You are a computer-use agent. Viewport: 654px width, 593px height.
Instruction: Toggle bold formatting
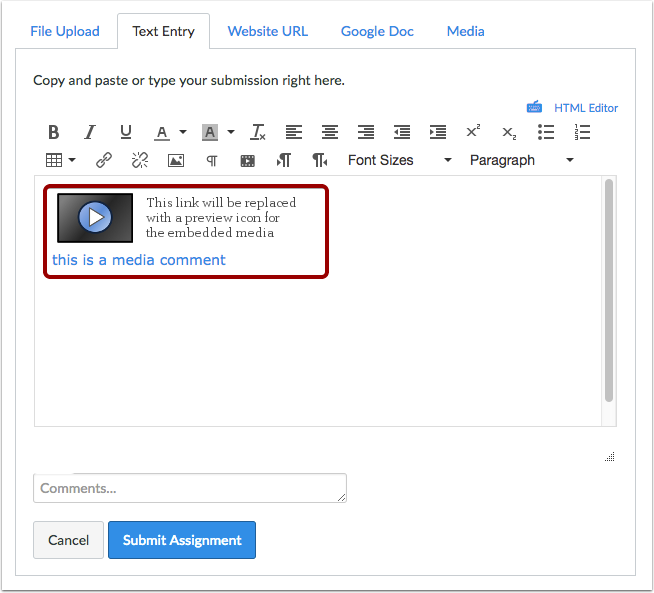(x=53, y=132)
